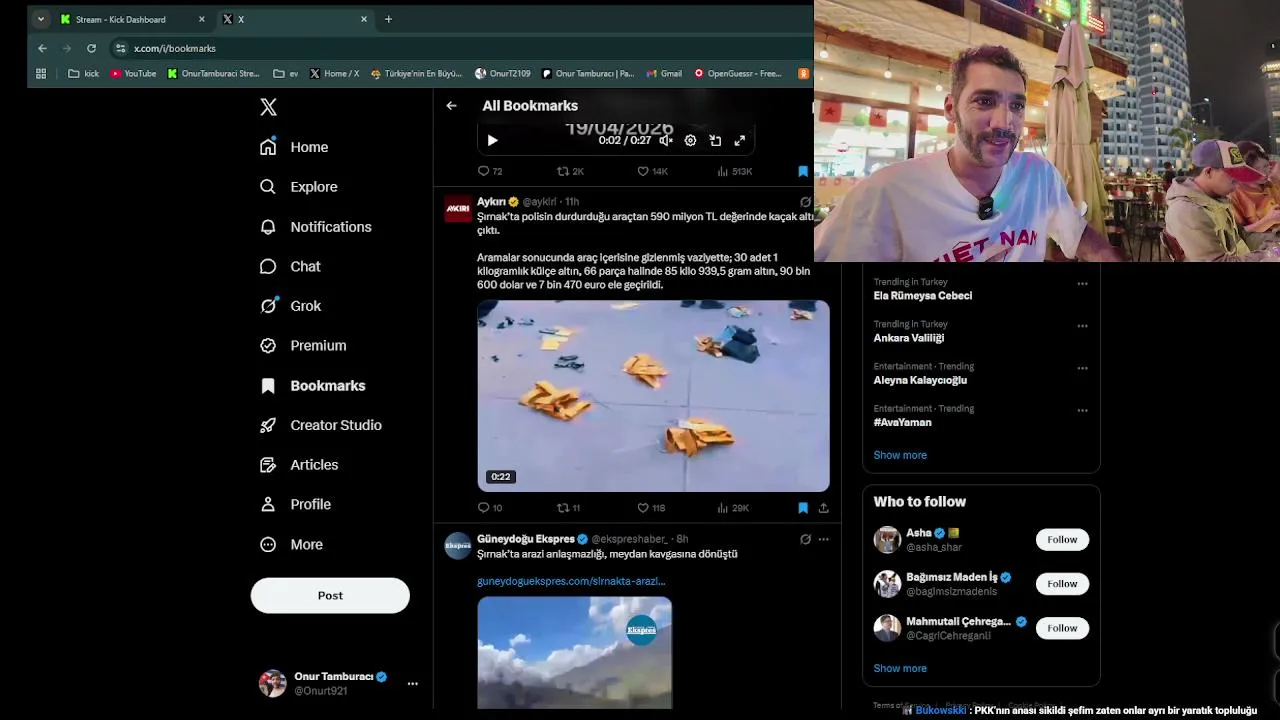1280x720 pixels.
Task: Open Güneydoğu Ekspres profile avatar
Action: pyautogui.click(x=458, y=545)
